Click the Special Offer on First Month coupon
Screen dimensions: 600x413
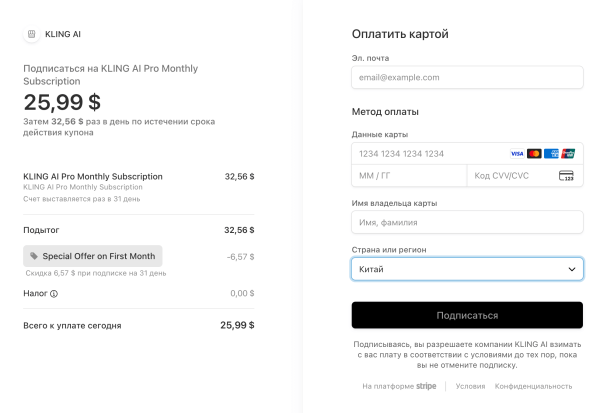[x=92, y=256]
